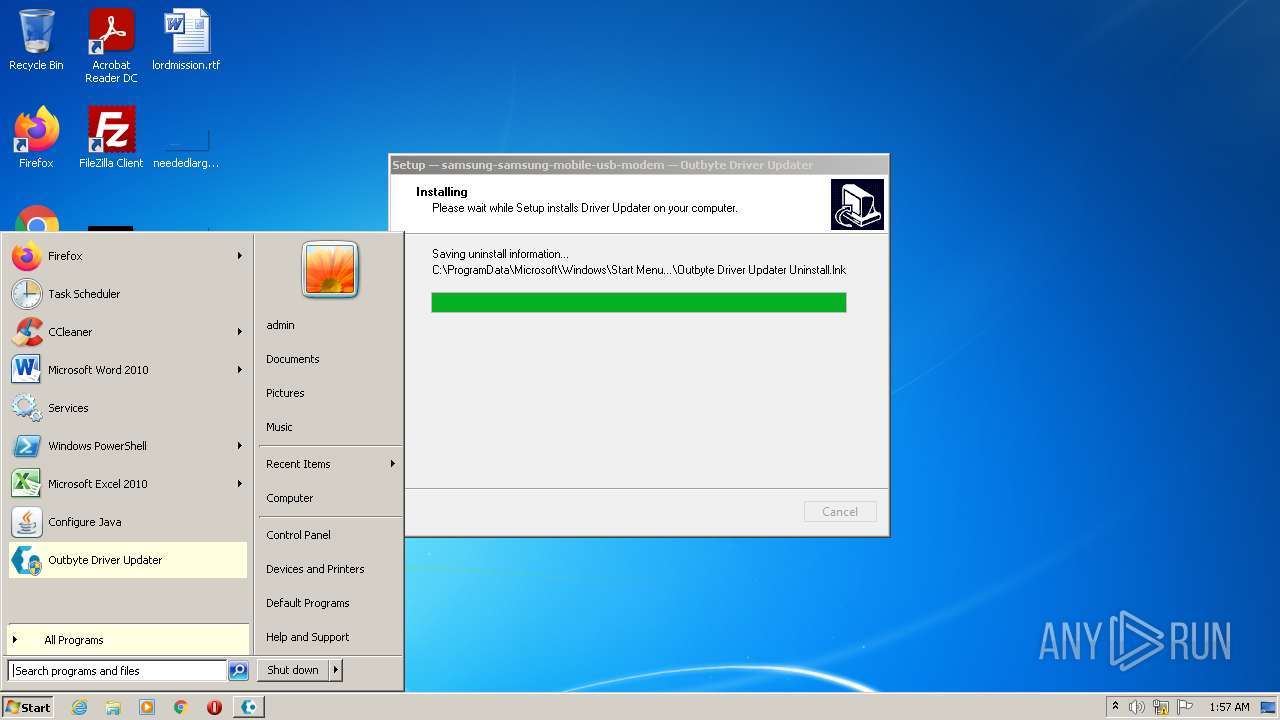1280x720 pixels.
Task: Click the Configure Java icon
Action: [x=26, y=522]
